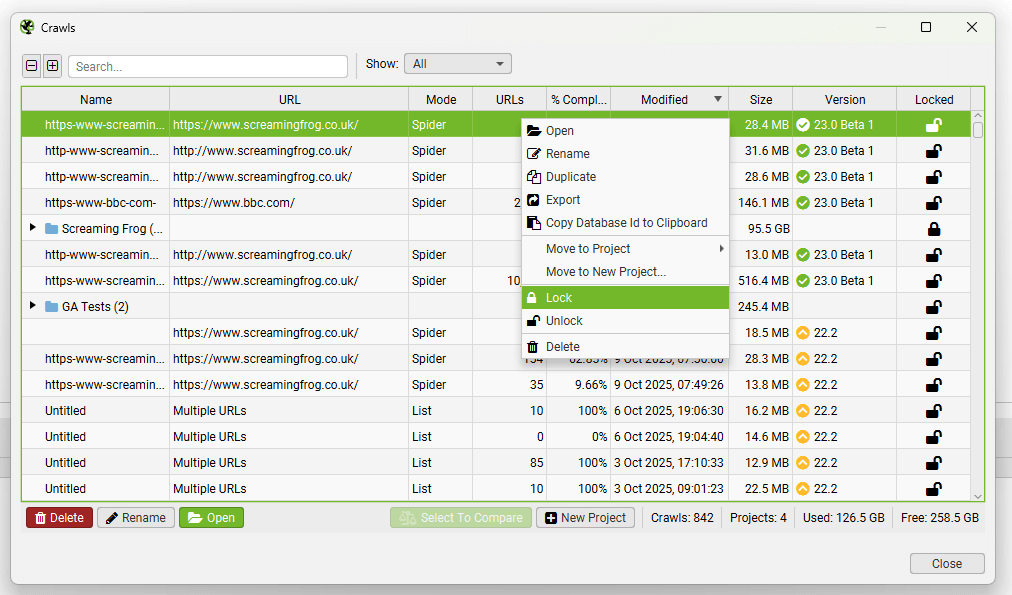
Task: Click the collapse all minus icon
Action: (x=31, y=66)
